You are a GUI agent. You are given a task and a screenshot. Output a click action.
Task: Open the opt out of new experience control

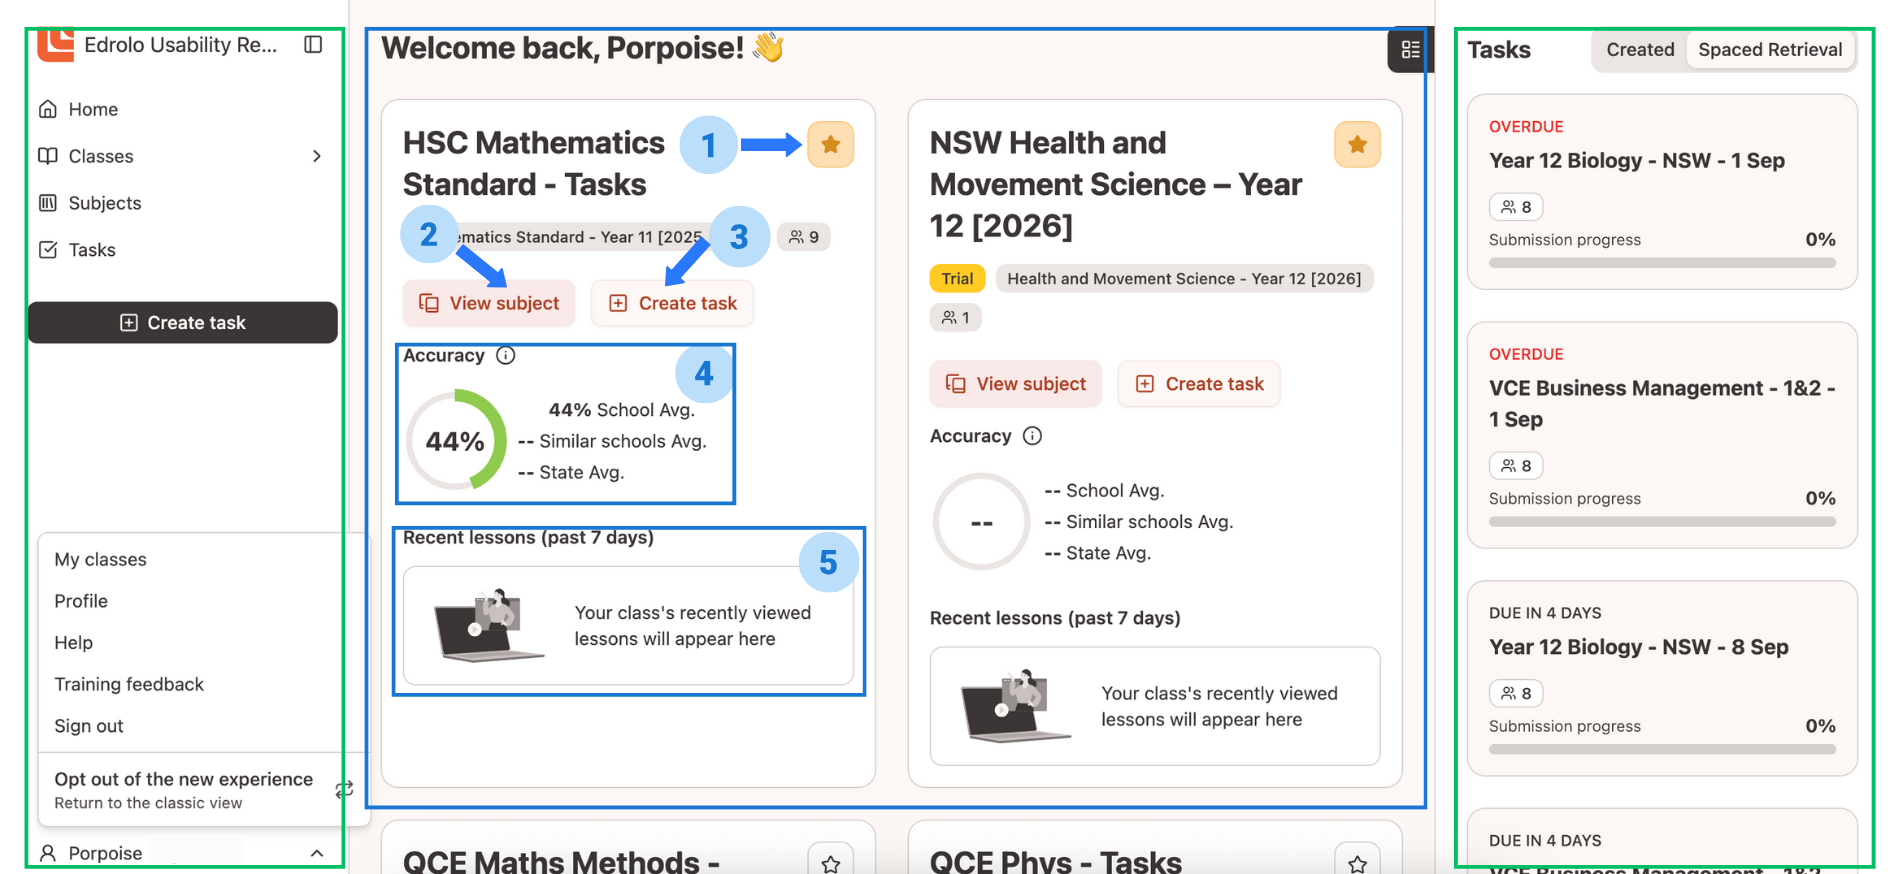click(183, 789)
